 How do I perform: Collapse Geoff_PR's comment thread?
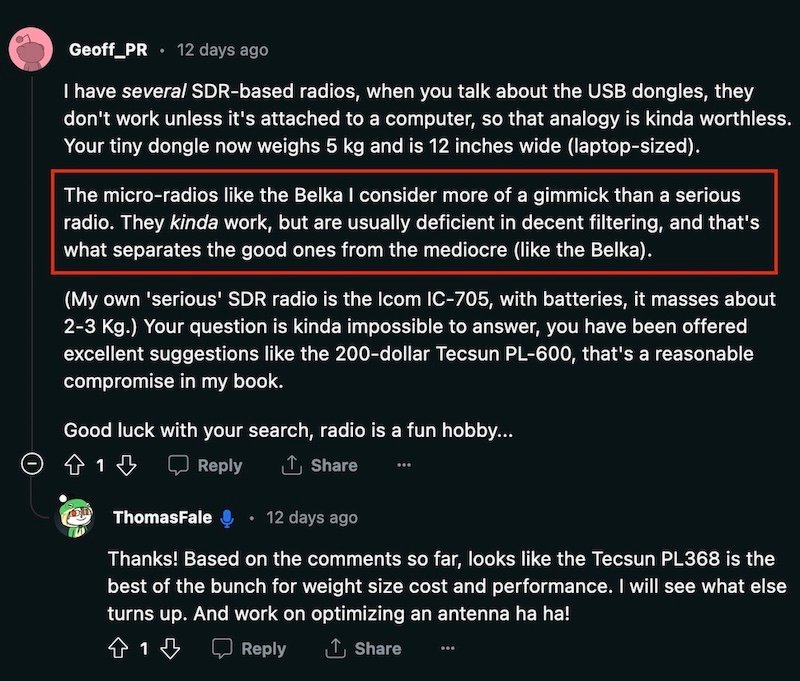tap(32, 465)
